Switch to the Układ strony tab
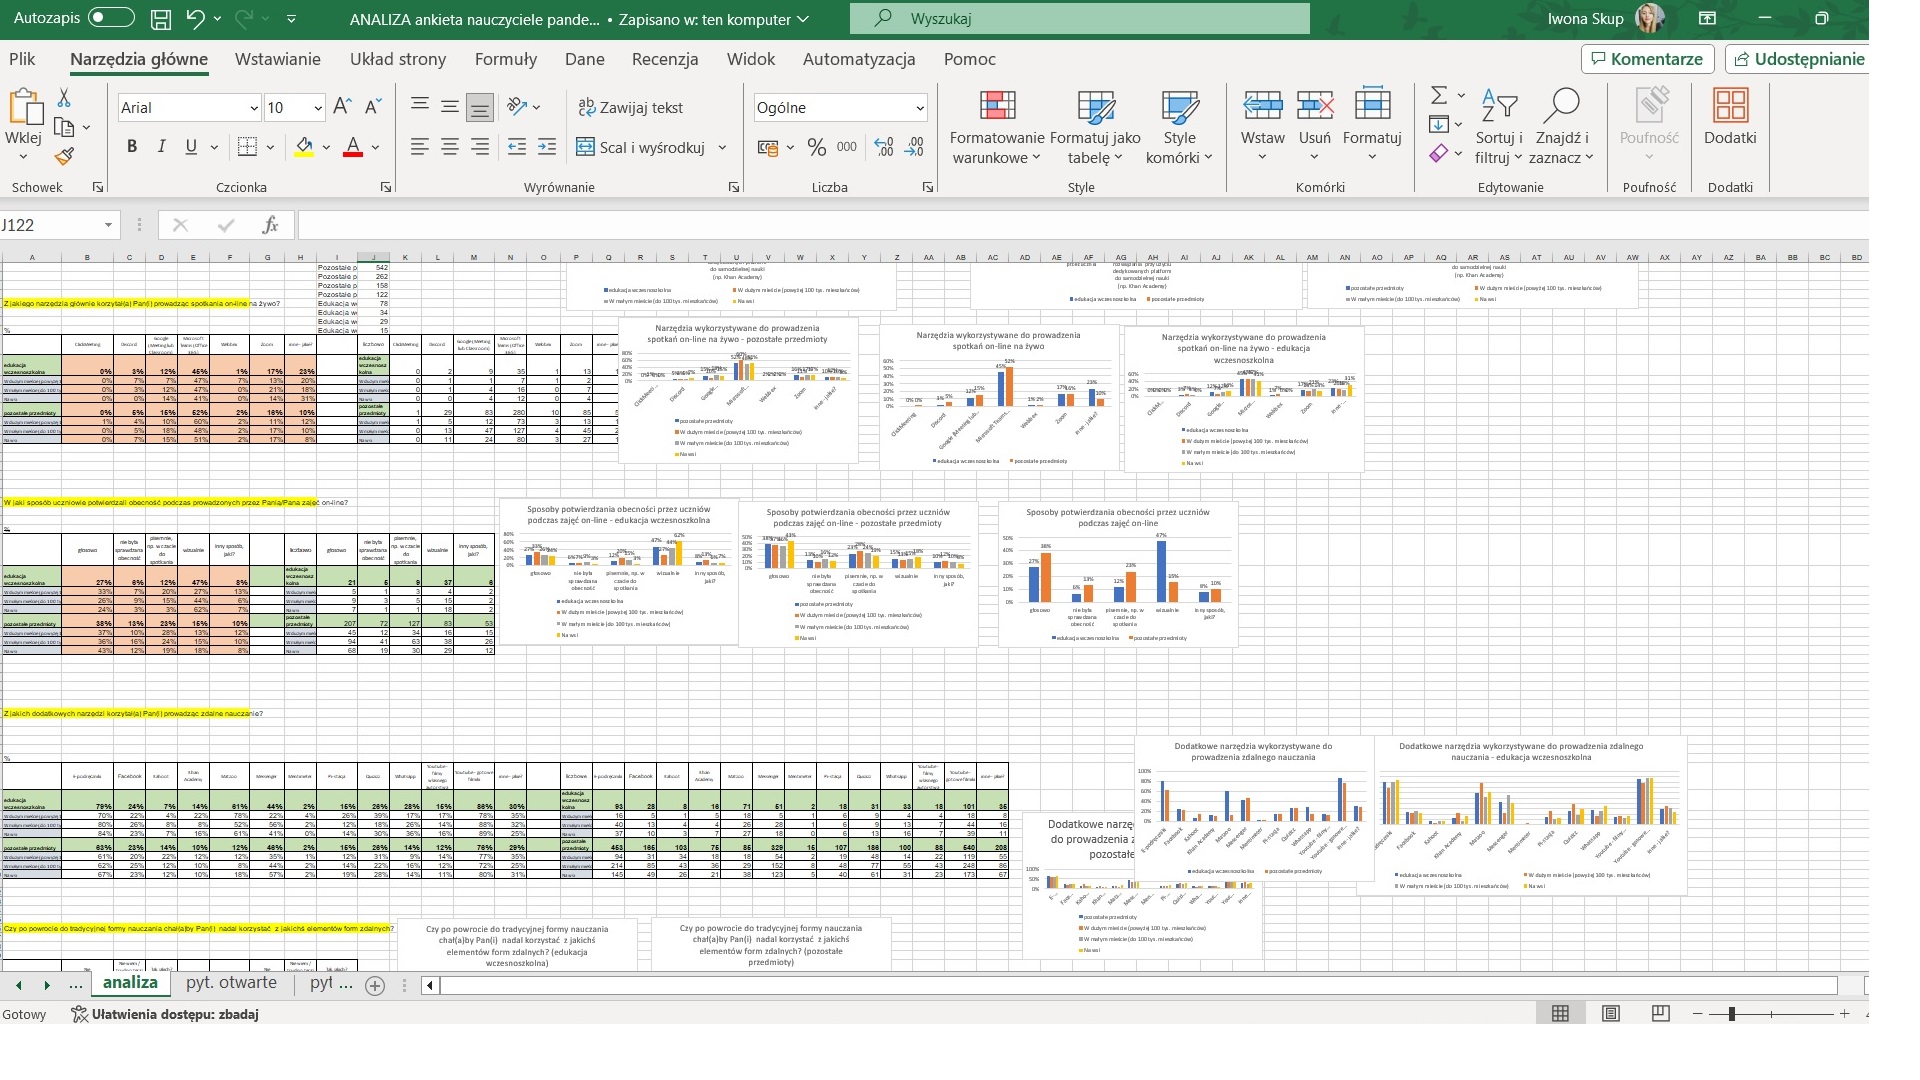The width and height of the screenshot is (1920, 1080). tap(398, 59)
